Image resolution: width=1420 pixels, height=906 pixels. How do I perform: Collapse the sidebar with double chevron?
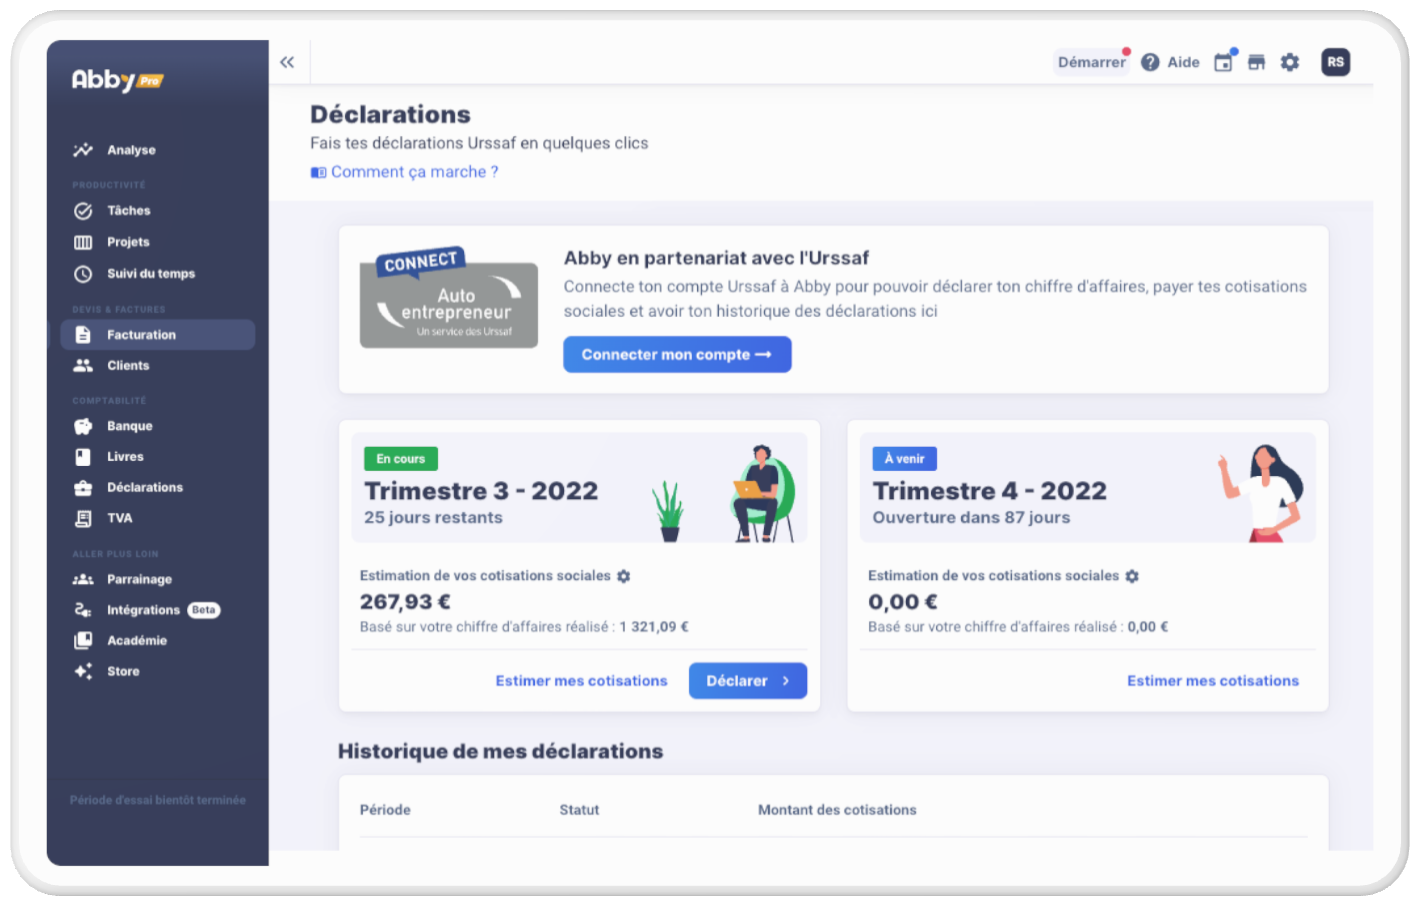[x=287, y=62]
